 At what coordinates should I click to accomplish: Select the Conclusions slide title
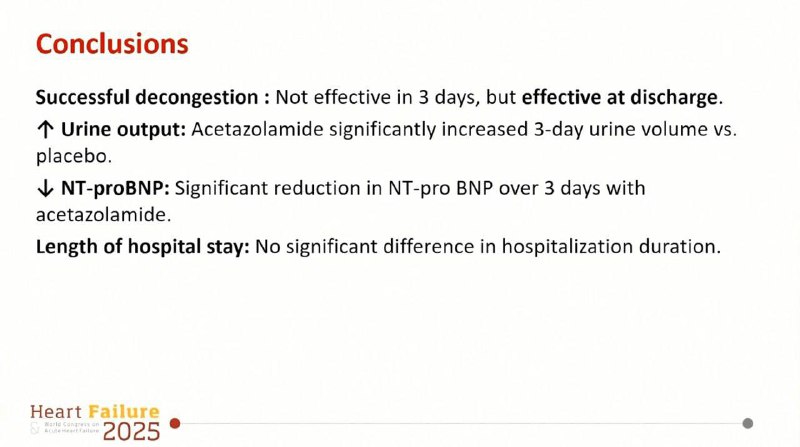tap(112, 44)
